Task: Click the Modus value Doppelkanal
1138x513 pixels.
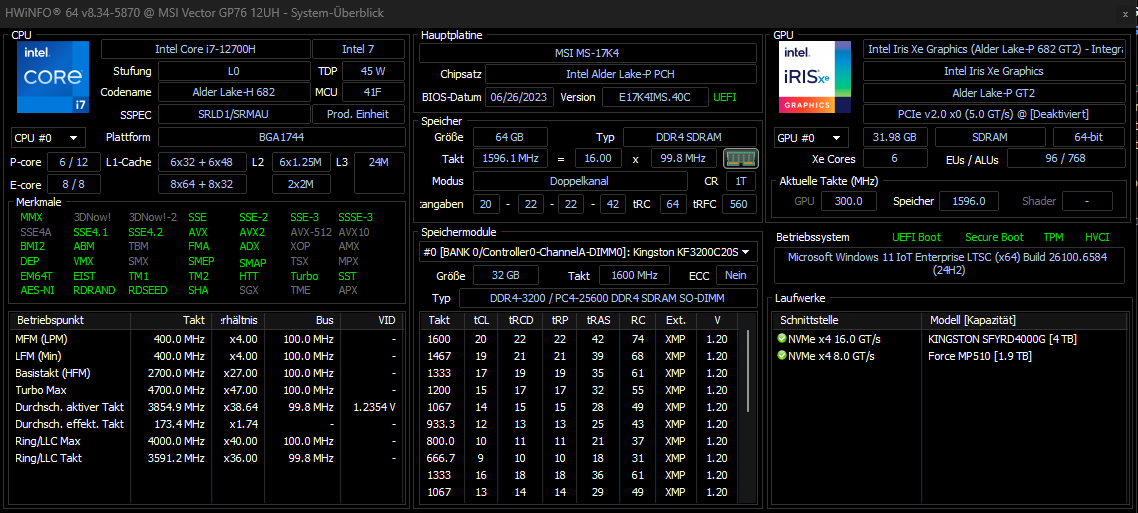Action: tap(580, 181)
